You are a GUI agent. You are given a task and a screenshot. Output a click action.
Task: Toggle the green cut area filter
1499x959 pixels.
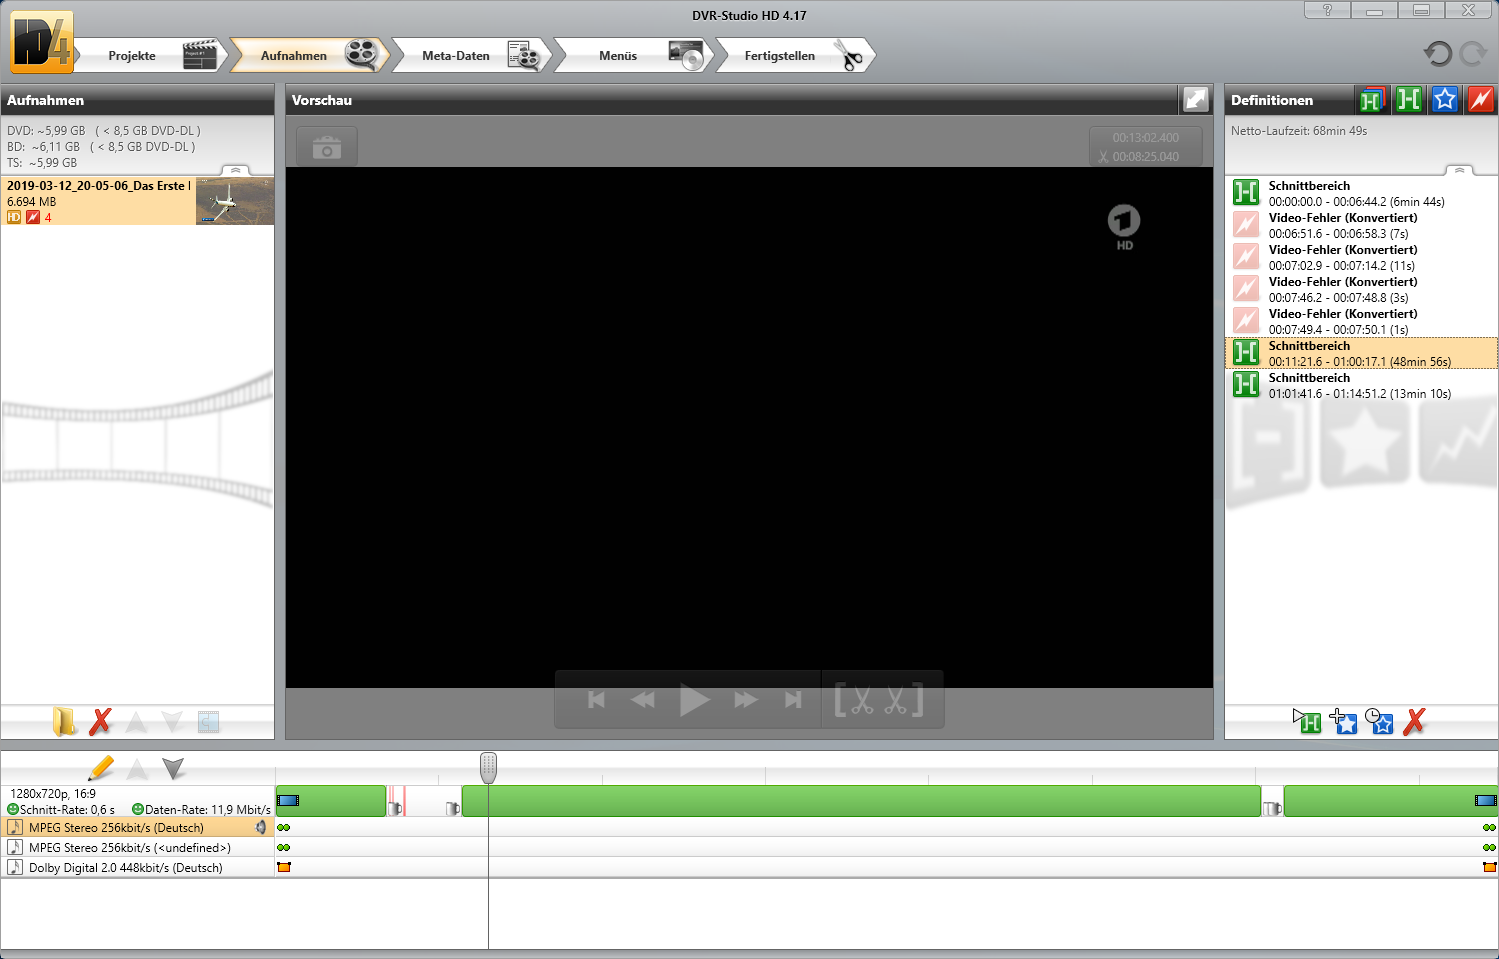pos(1408,99)
